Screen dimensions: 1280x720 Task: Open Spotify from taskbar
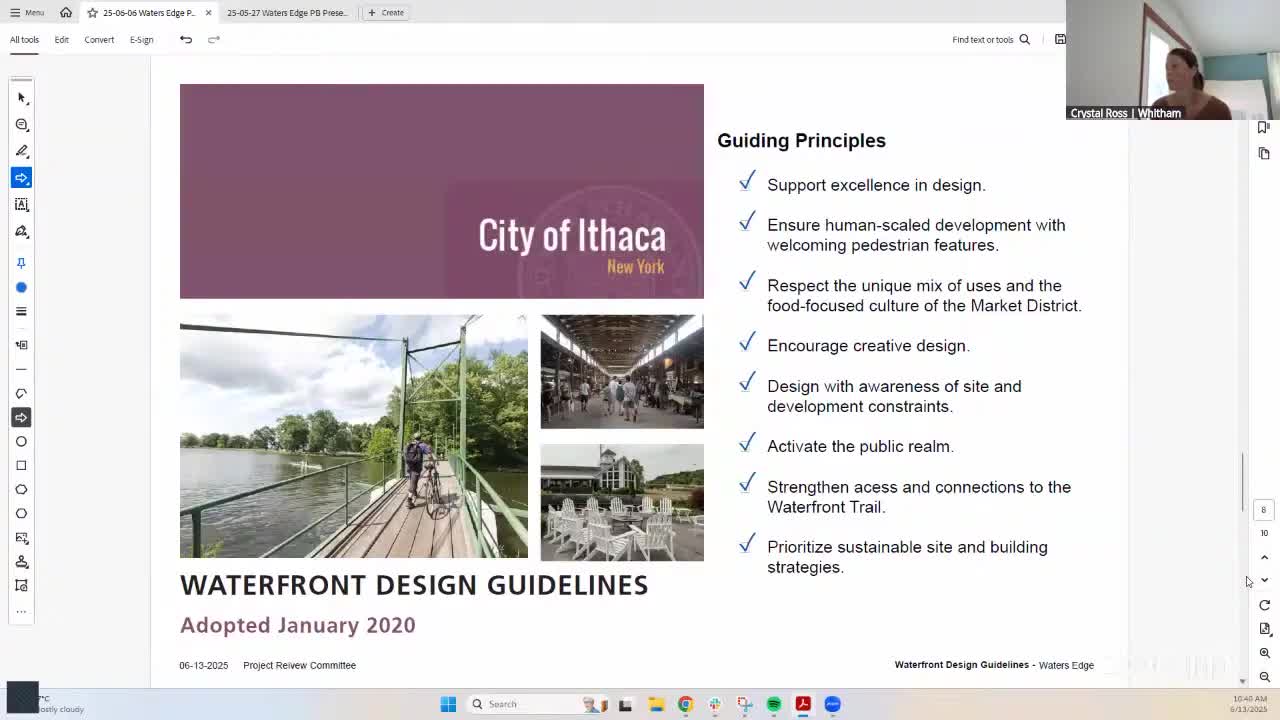coord(774,704)
